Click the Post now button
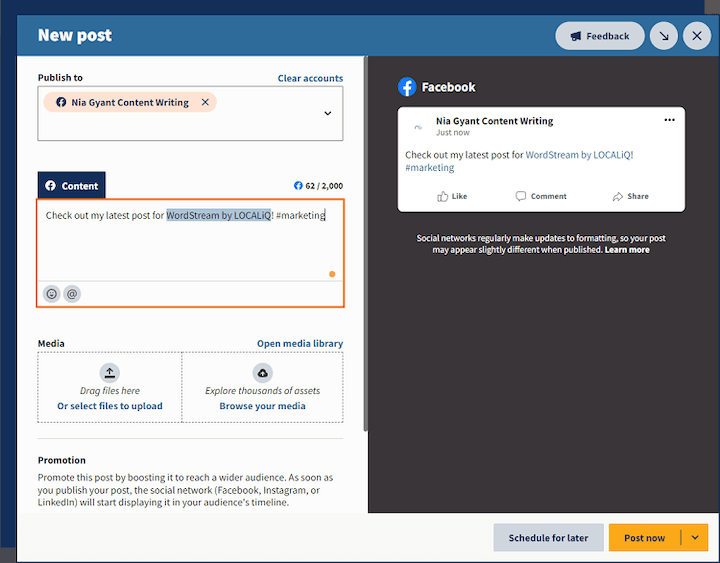The width and height of the screenshot is (720, 563). coord(644,537)
